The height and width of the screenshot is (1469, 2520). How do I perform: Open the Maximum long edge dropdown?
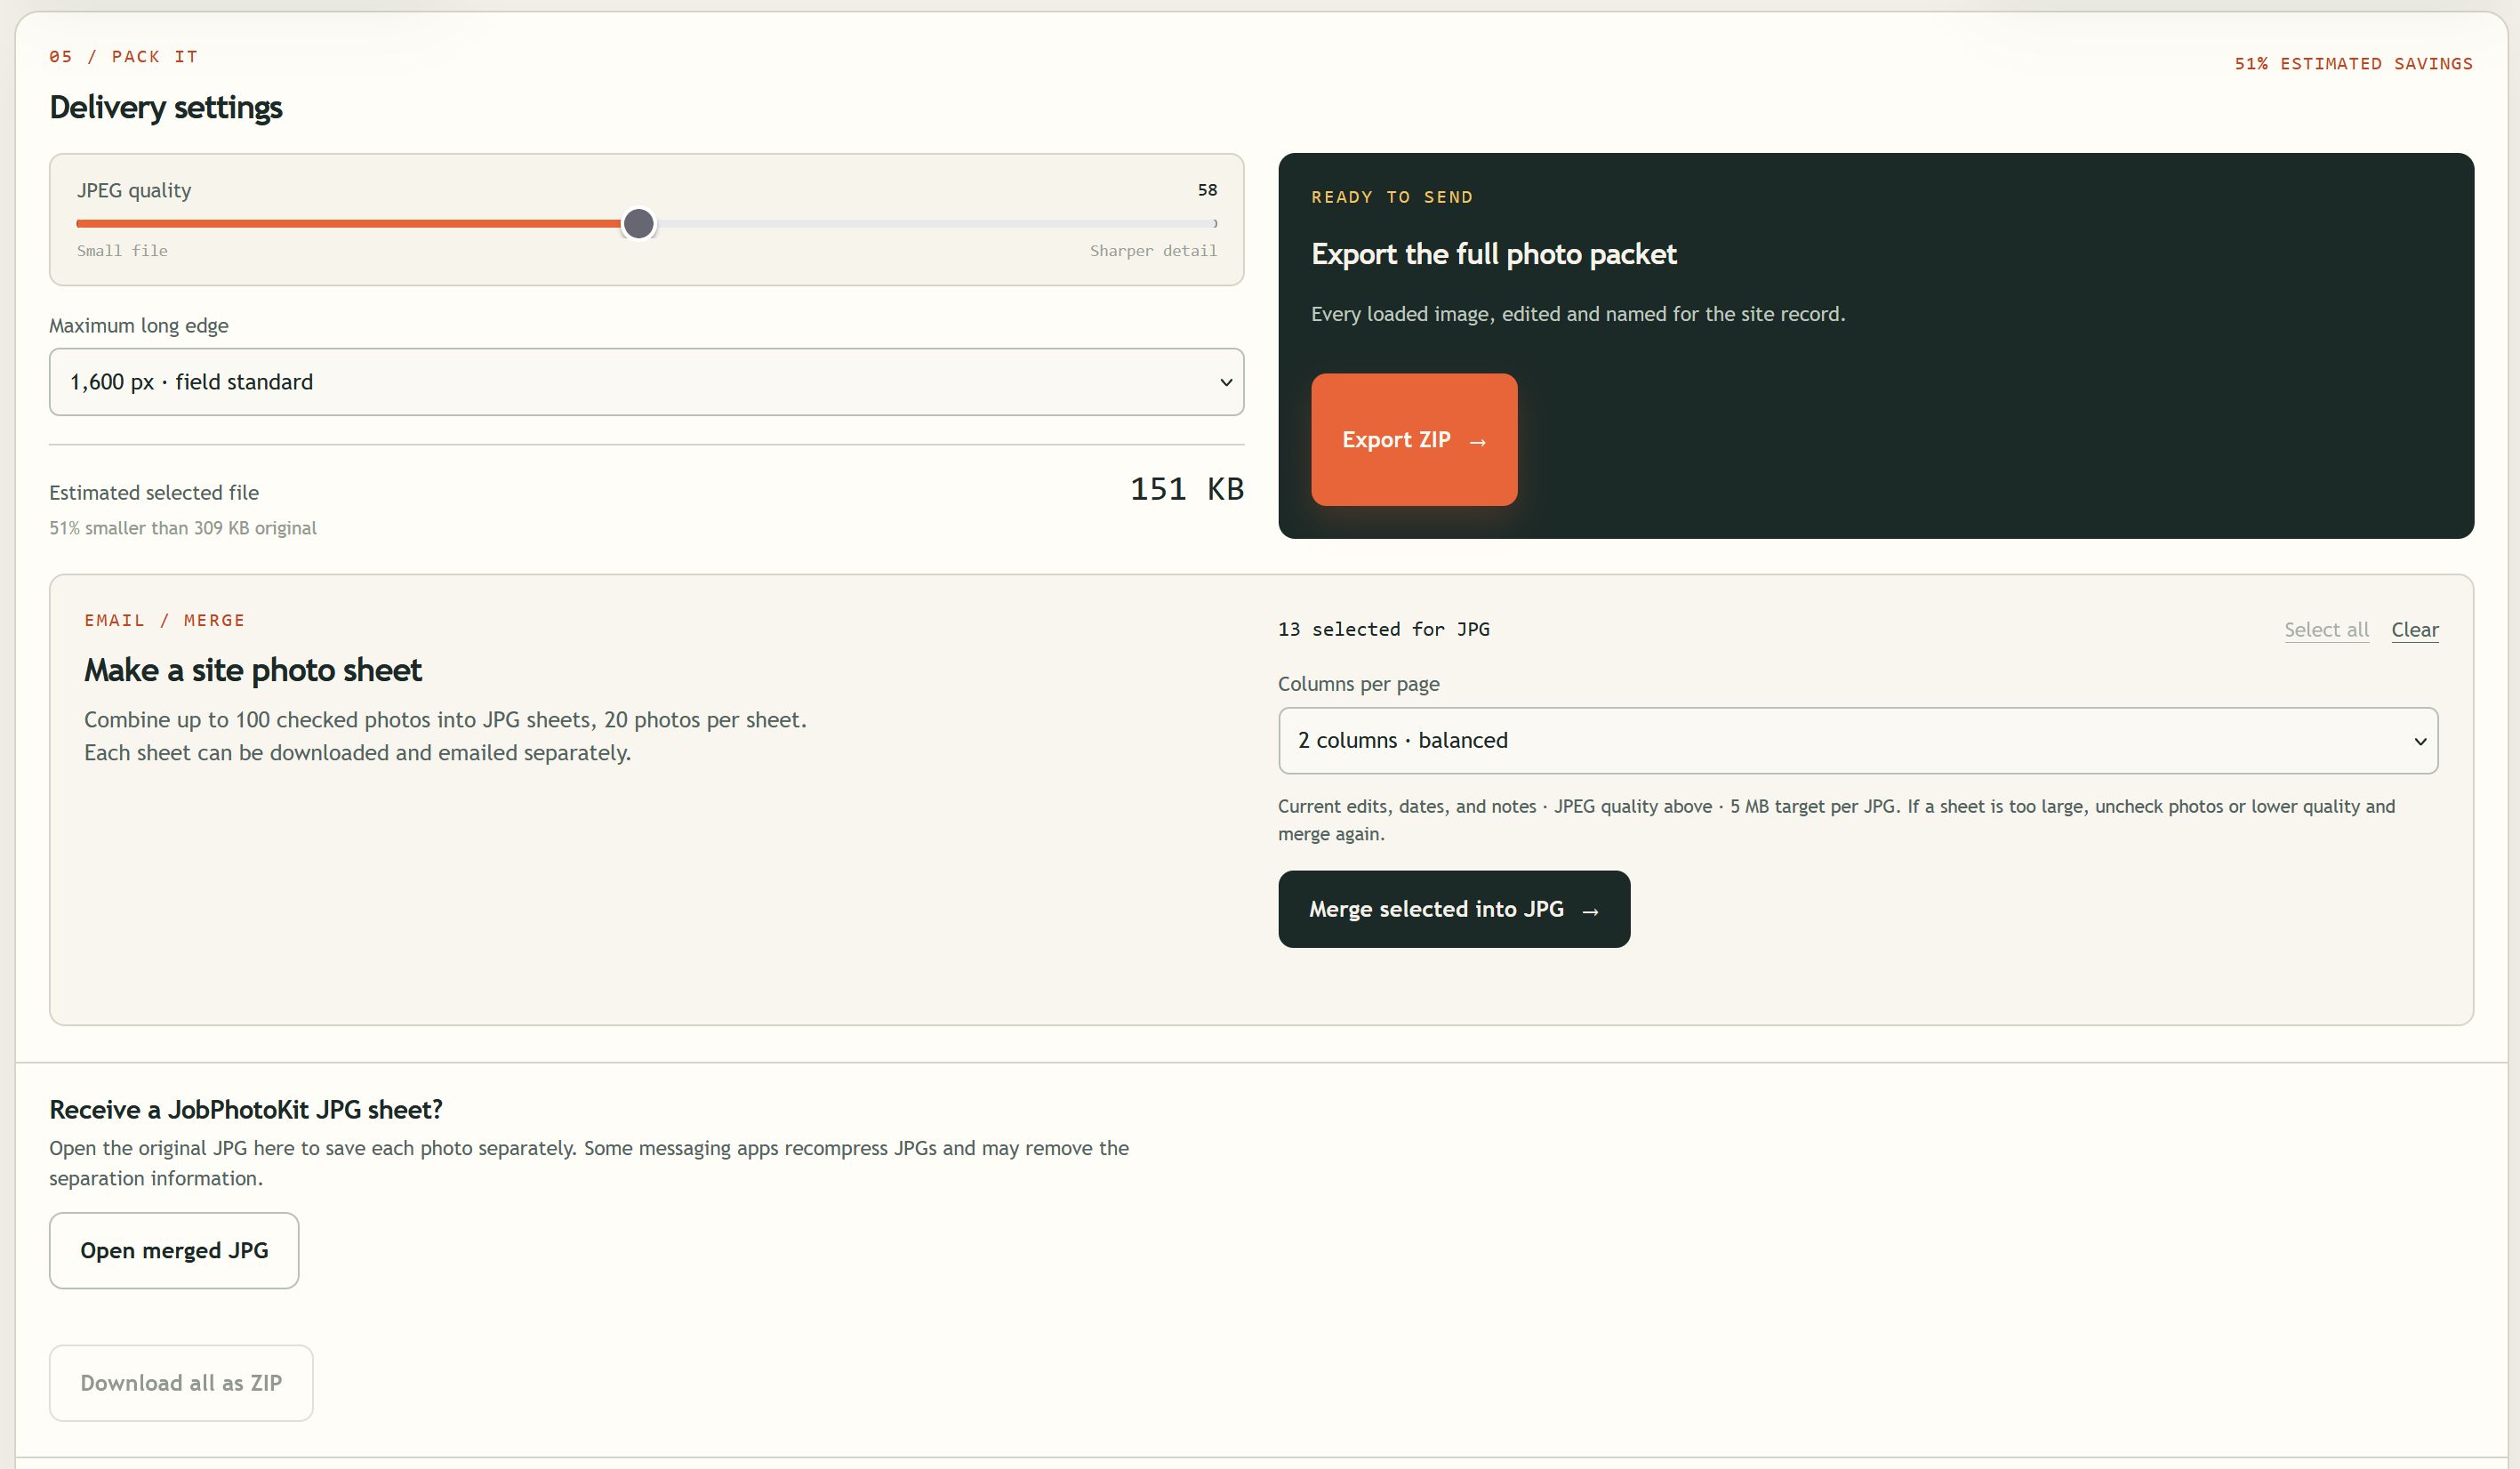(x=646, y=382)
